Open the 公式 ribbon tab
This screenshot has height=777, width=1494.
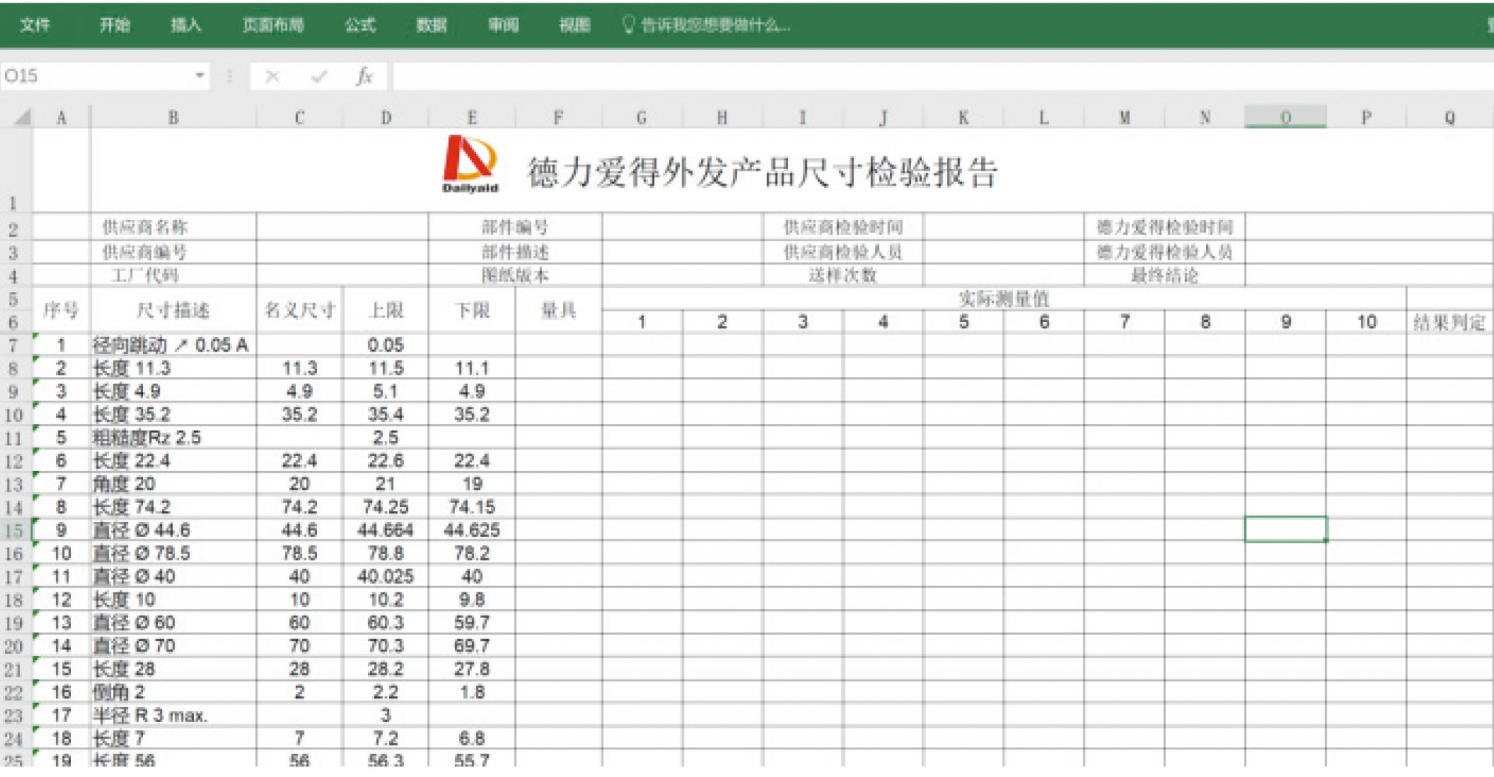click(x=359, y=26)
